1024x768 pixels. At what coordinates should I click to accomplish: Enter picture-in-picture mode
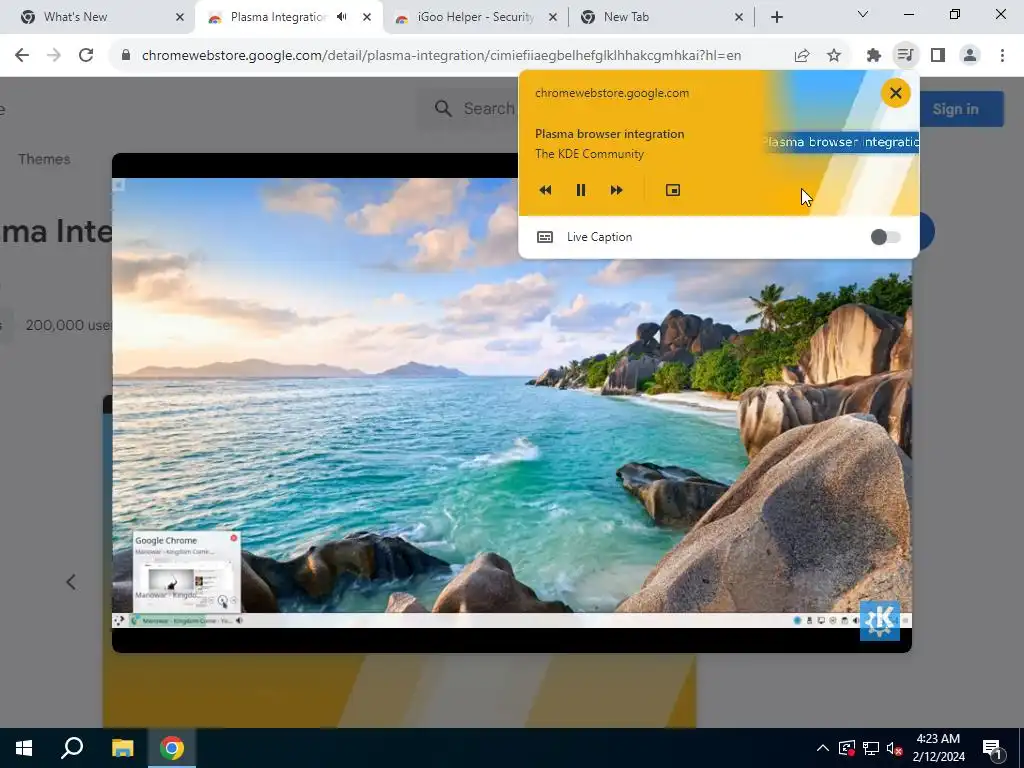pos(673,190)
